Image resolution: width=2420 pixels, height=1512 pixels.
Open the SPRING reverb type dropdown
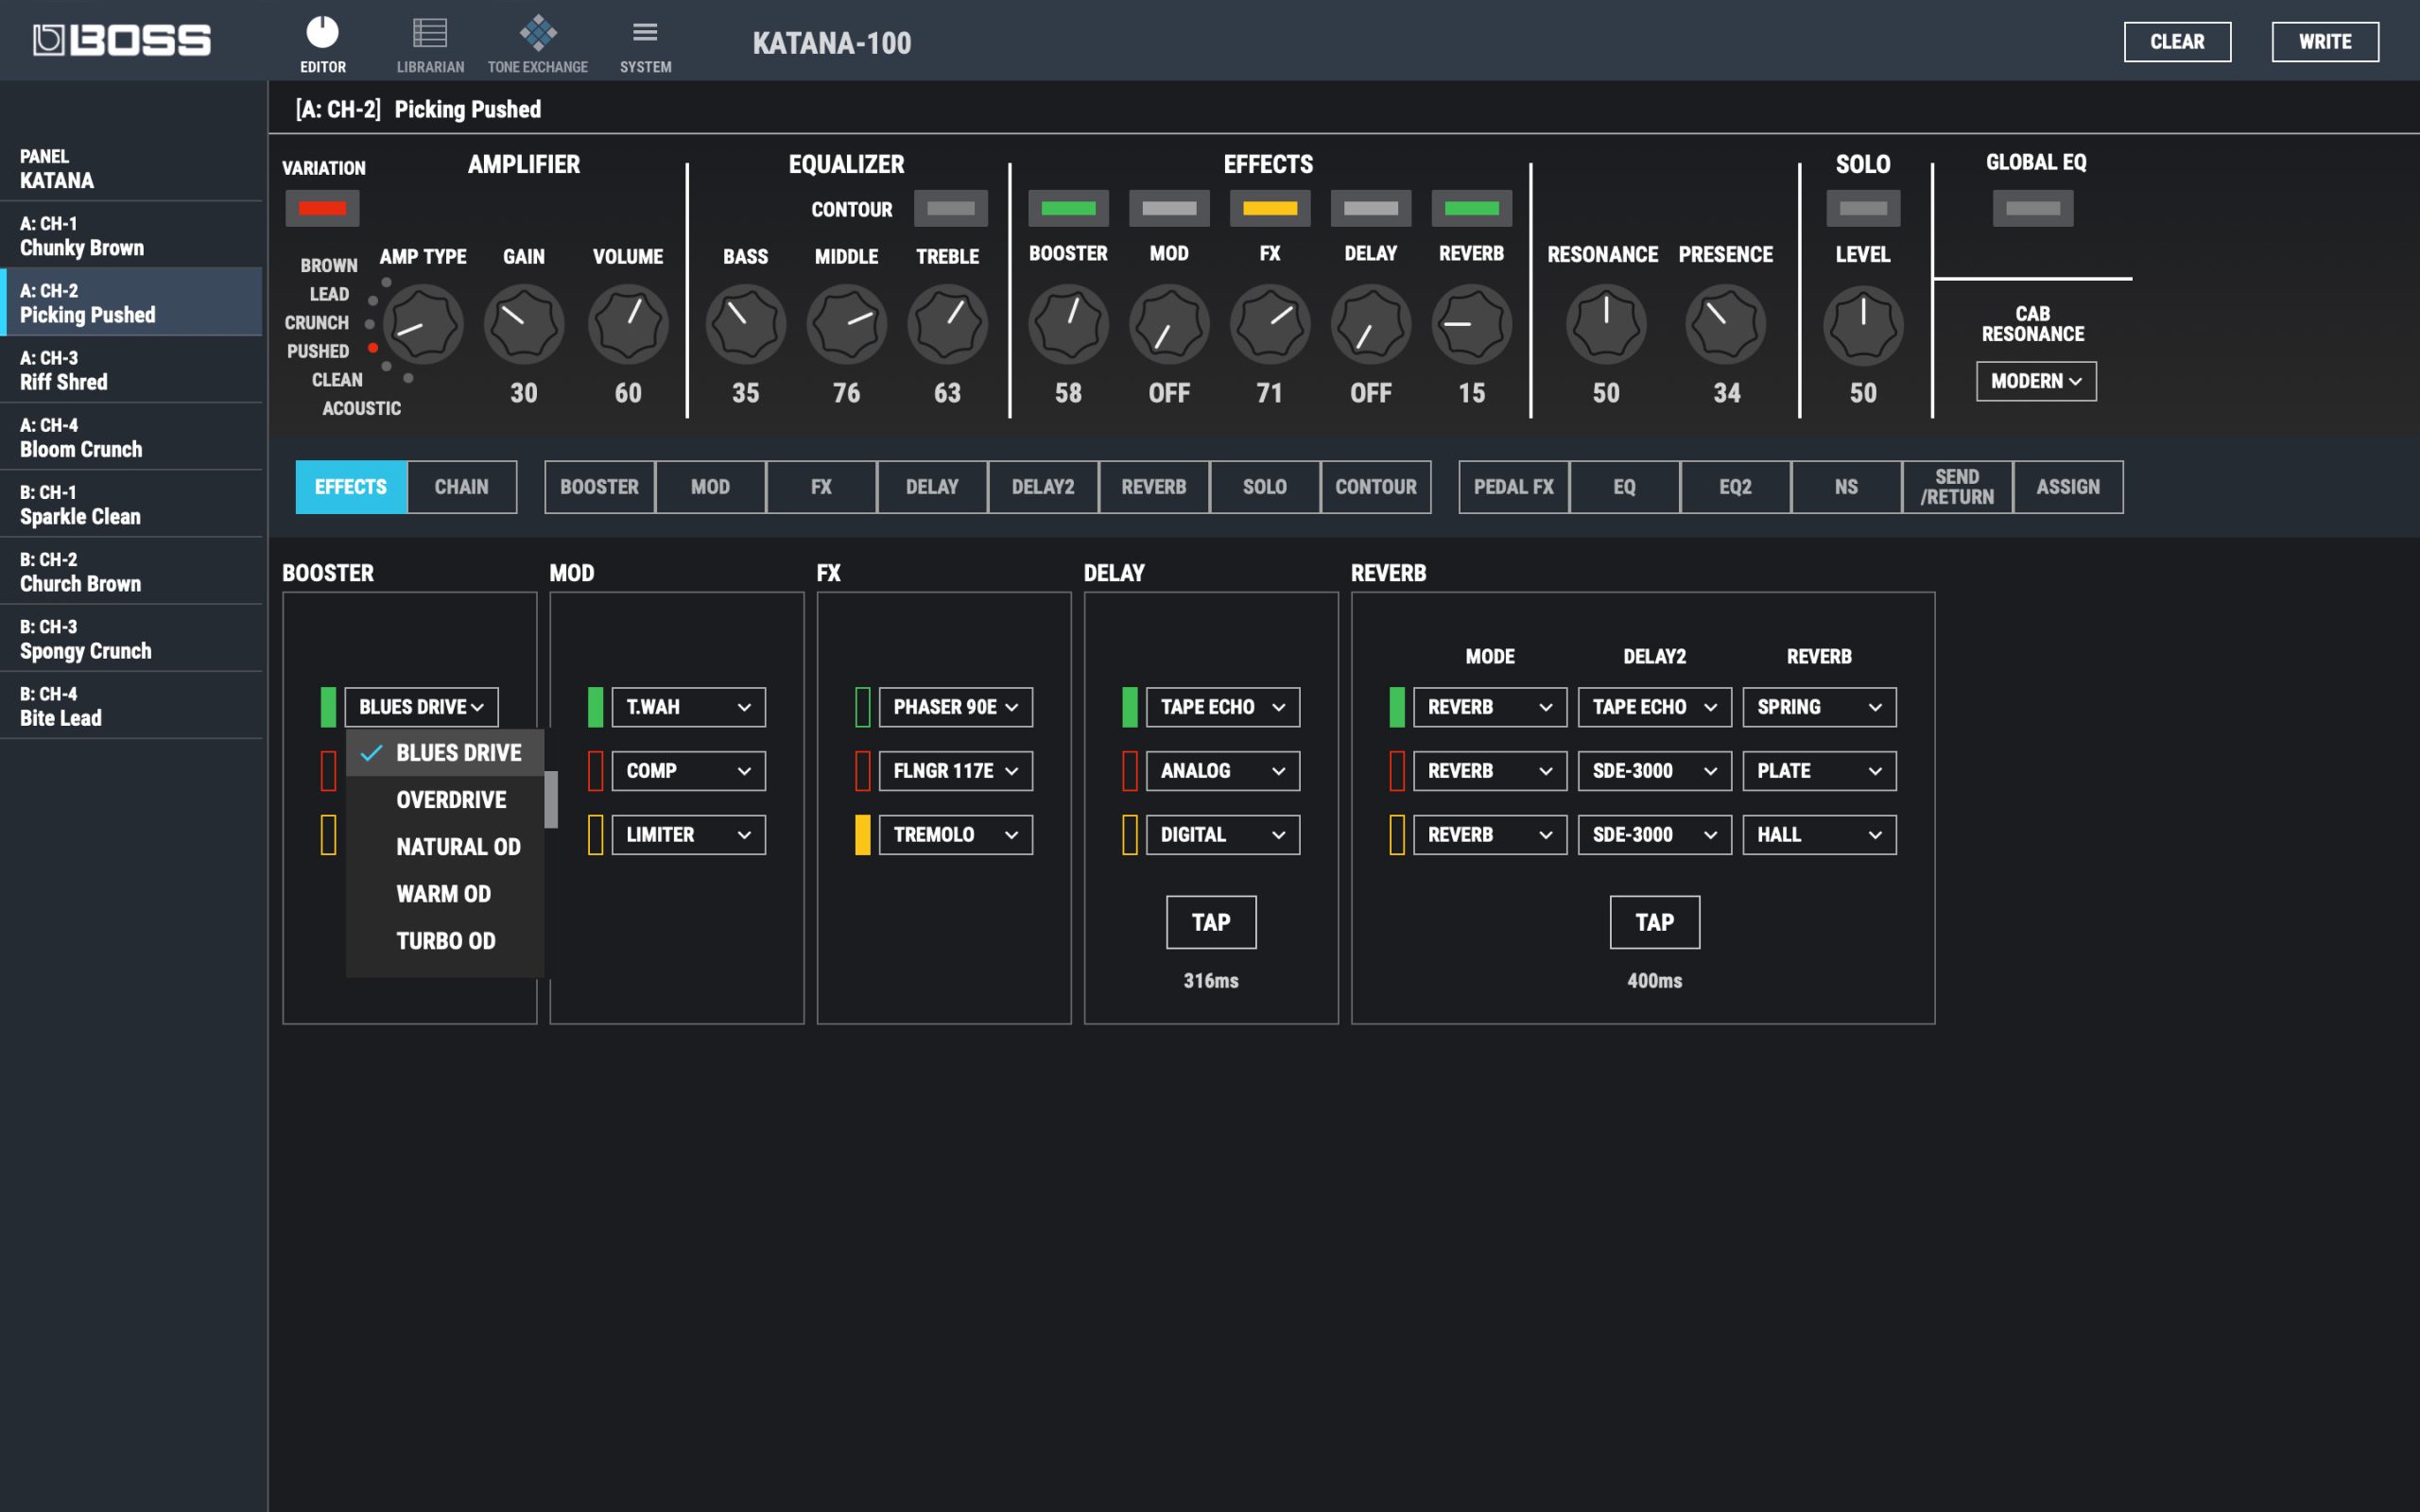[1820, 707]
